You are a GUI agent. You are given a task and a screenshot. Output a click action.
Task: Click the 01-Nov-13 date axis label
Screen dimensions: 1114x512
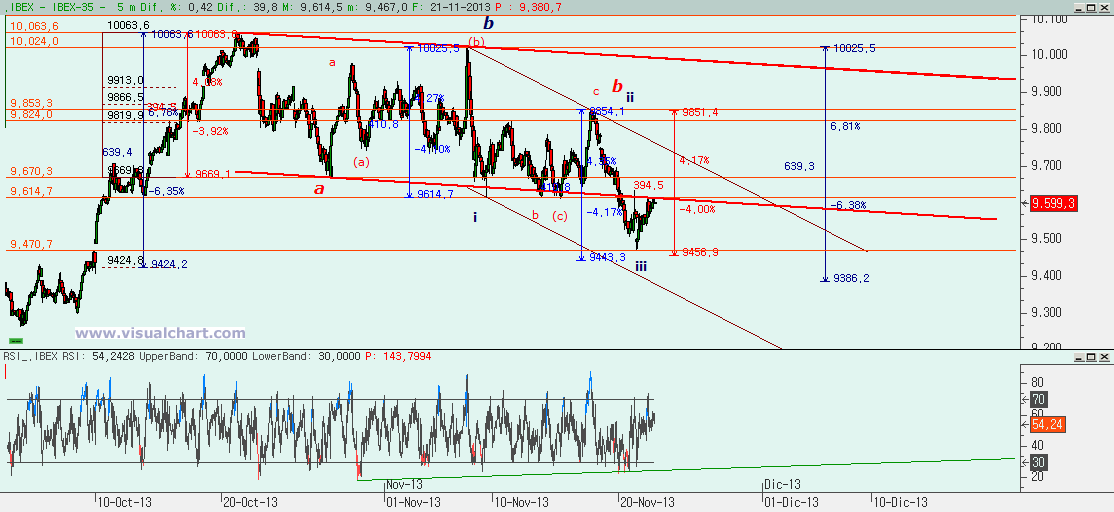[414, 502]
